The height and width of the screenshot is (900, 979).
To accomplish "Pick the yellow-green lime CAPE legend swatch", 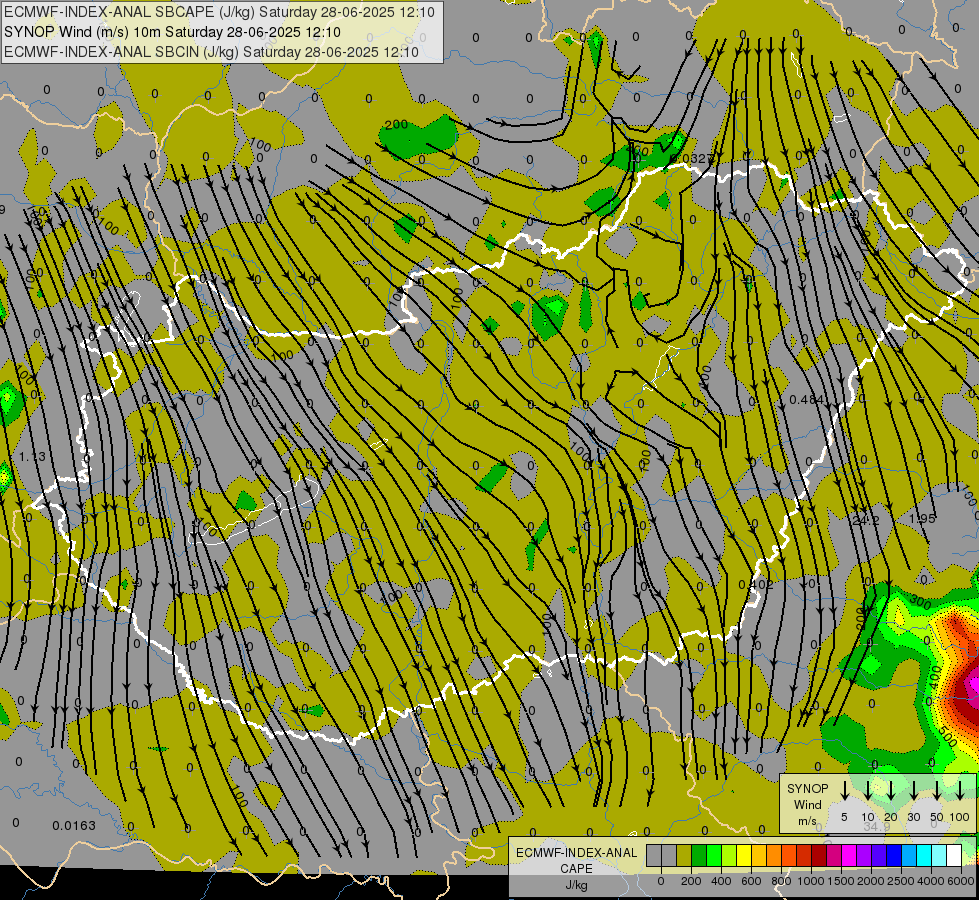I will [729, 855].
